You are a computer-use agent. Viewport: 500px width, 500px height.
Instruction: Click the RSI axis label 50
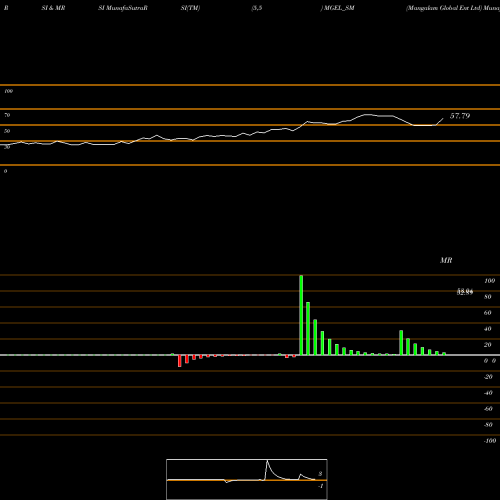coord(7,131)
